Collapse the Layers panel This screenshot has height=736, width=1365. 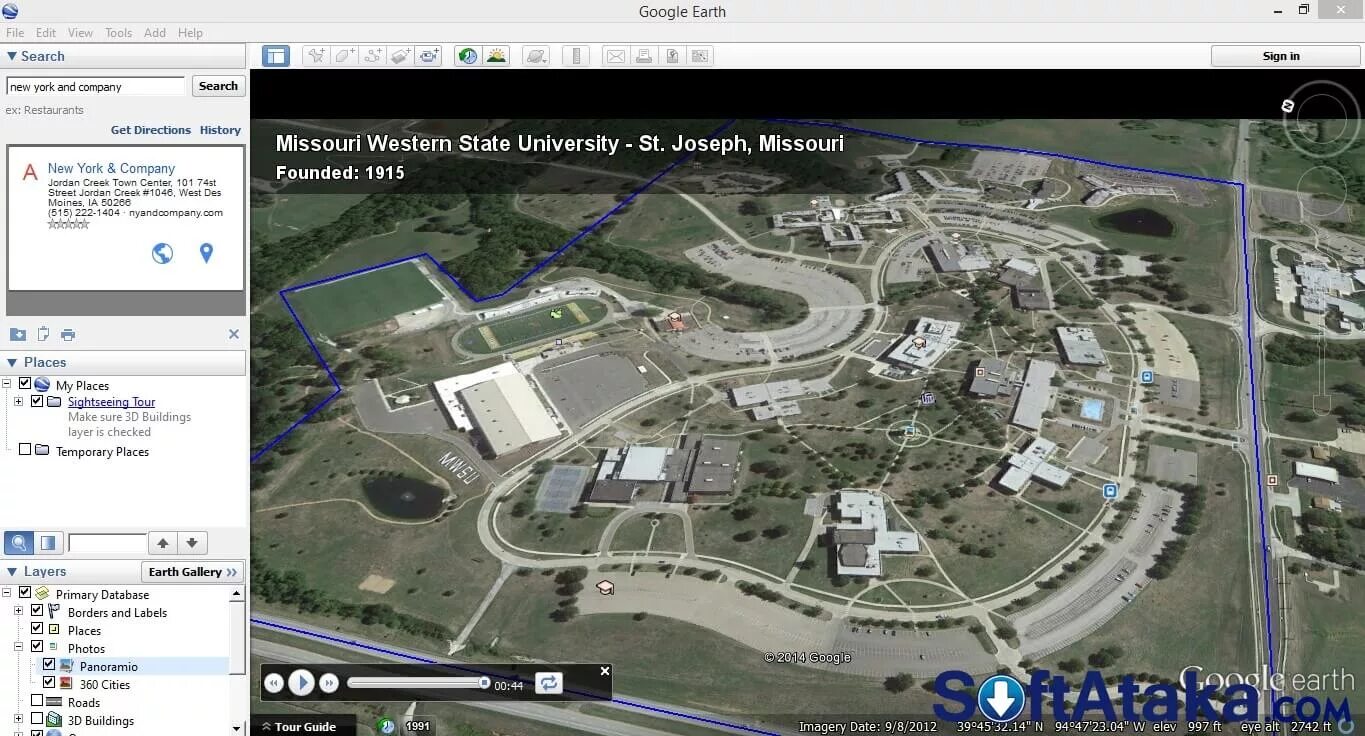click(x=12, y=571)
